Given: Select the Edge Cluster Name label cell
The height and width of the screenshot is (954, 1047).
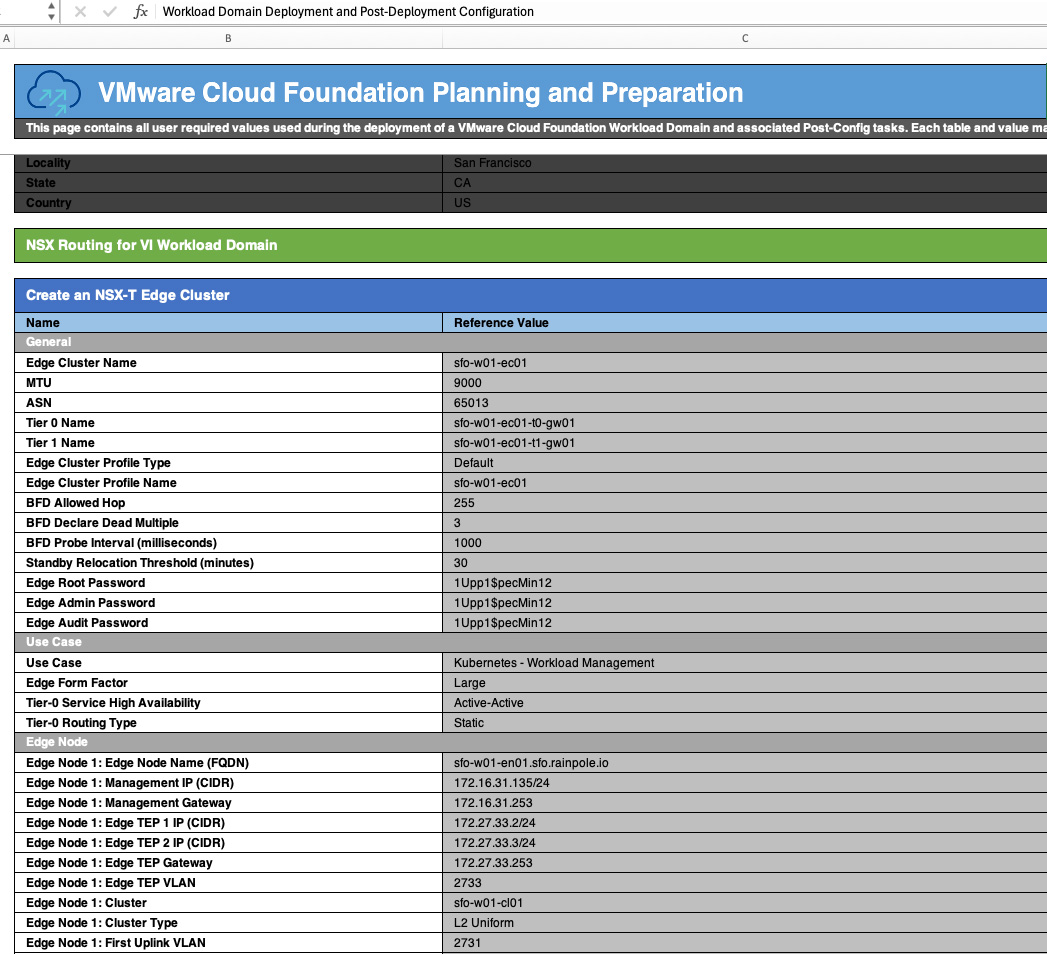Looking at the screenshot, I should pyautogui.click(x=228, y=363).
